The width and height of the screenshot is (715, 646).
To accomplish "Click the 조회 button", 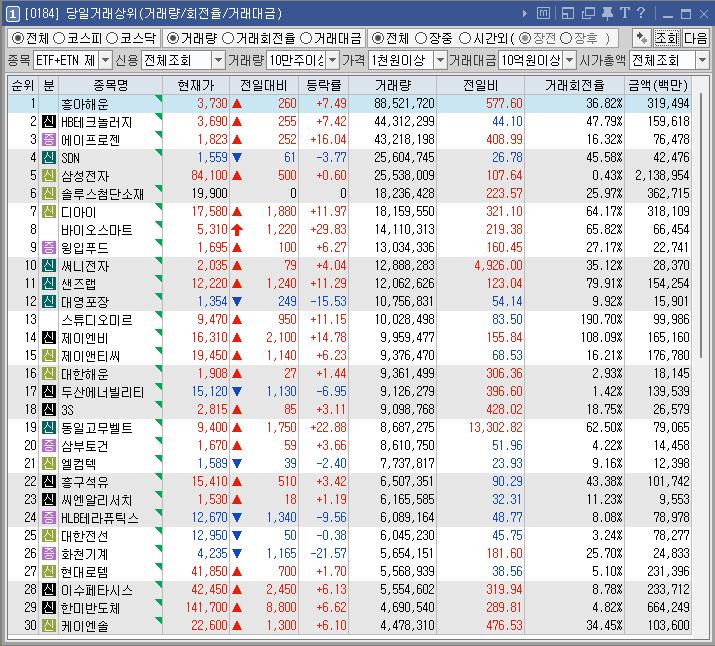I will pos(667,38).
